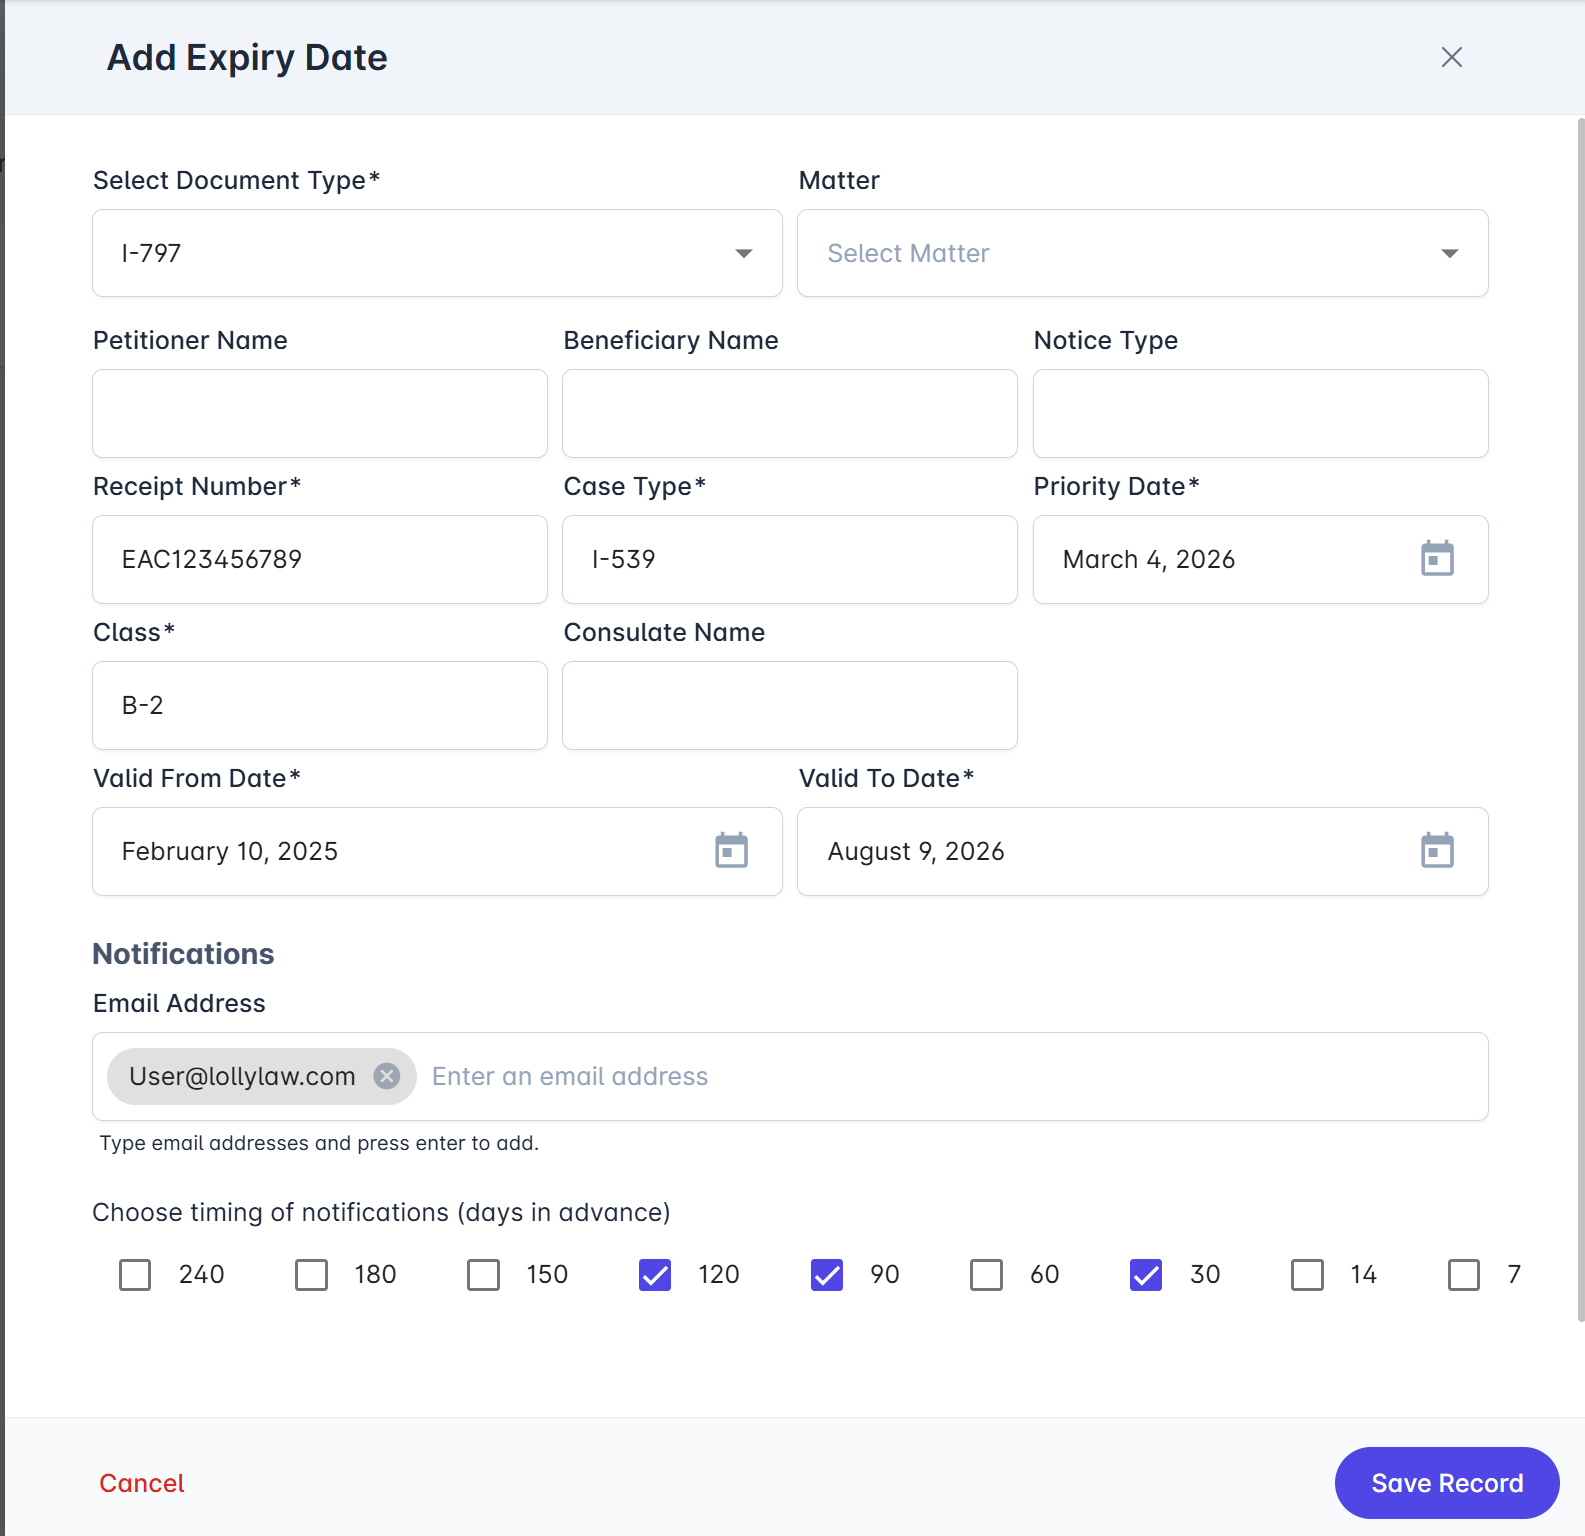Open the Valid From Date calendar icon

731,851
